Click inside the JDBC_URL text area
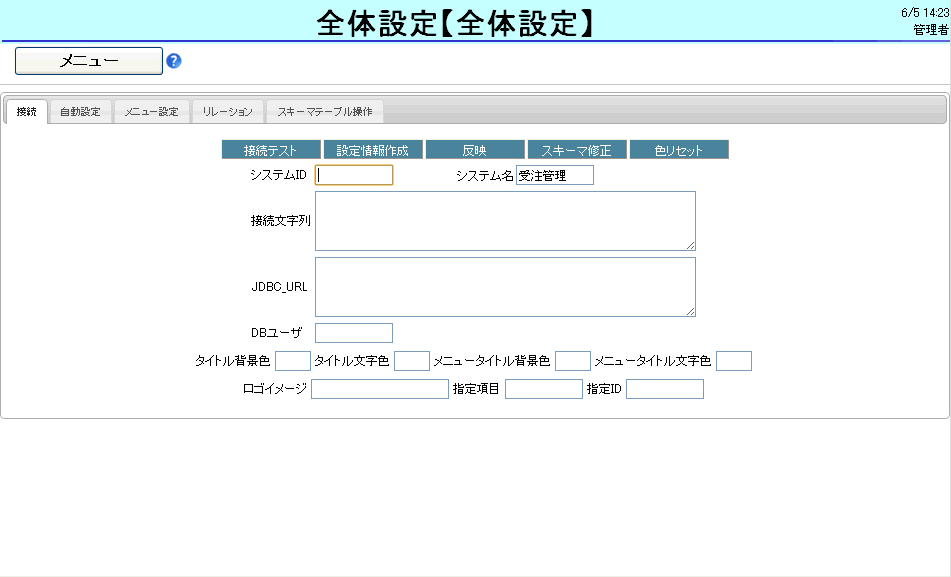951x577 pixels. point(505,287)
